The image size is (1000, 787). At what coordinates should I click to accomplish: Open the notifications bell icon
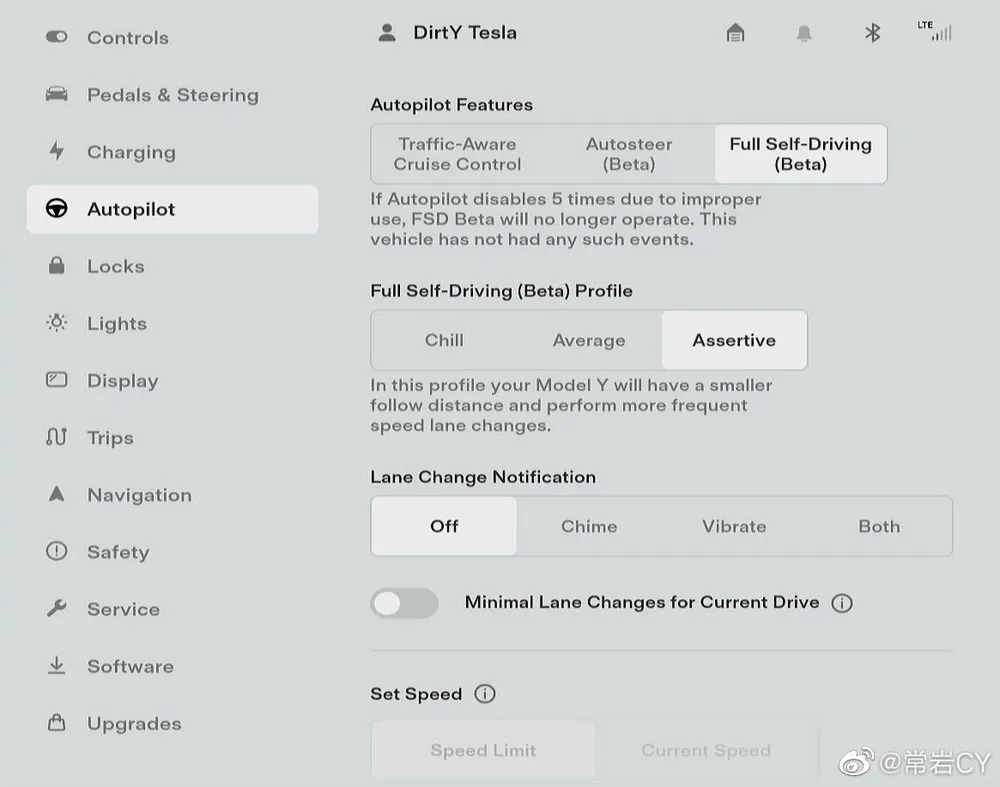[x=804, y=33]
